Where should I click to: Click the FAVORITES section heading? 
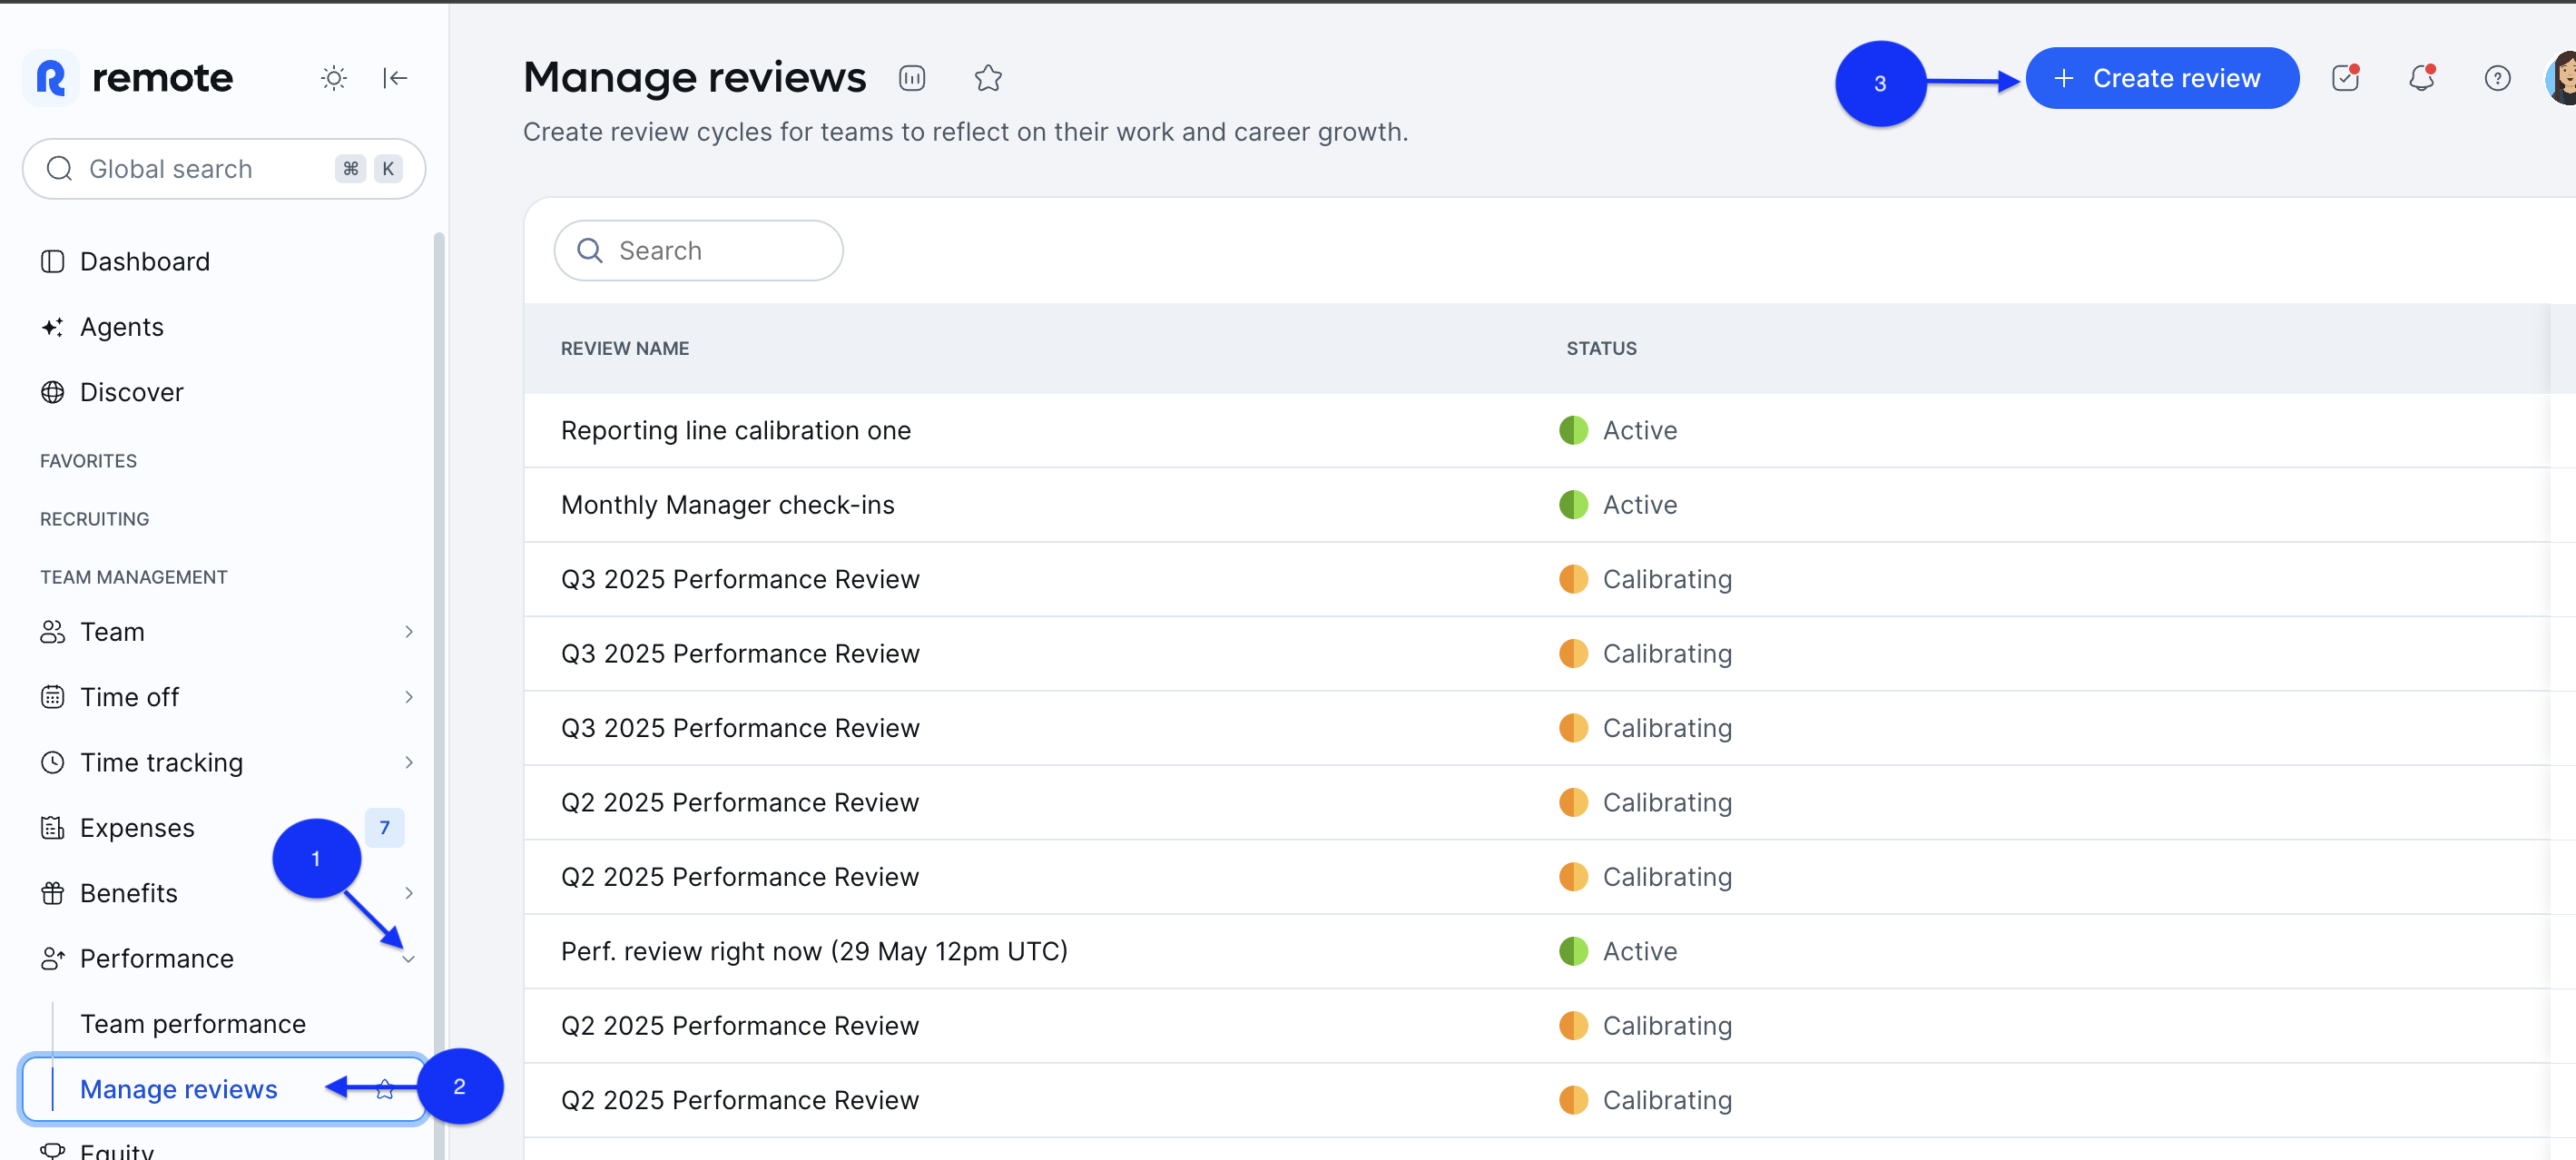[x=88, y=461]
